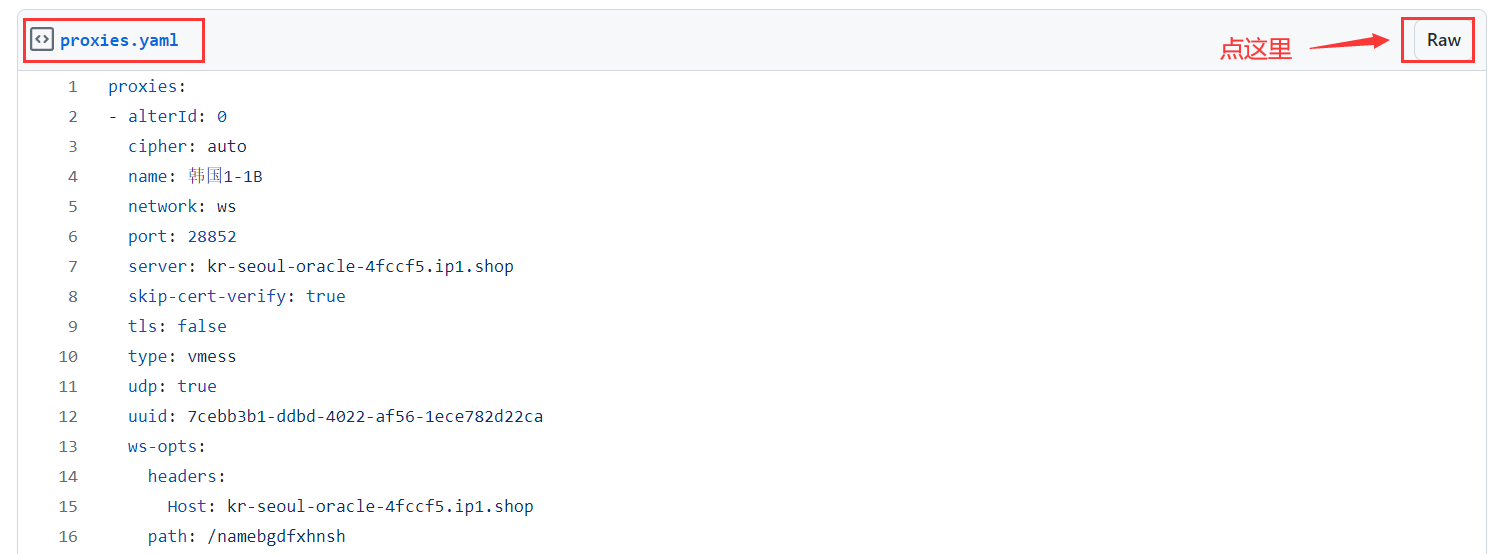1493x554 pixels.
Task: Select line number 7 beside server
Action: [x=72, y=267]
